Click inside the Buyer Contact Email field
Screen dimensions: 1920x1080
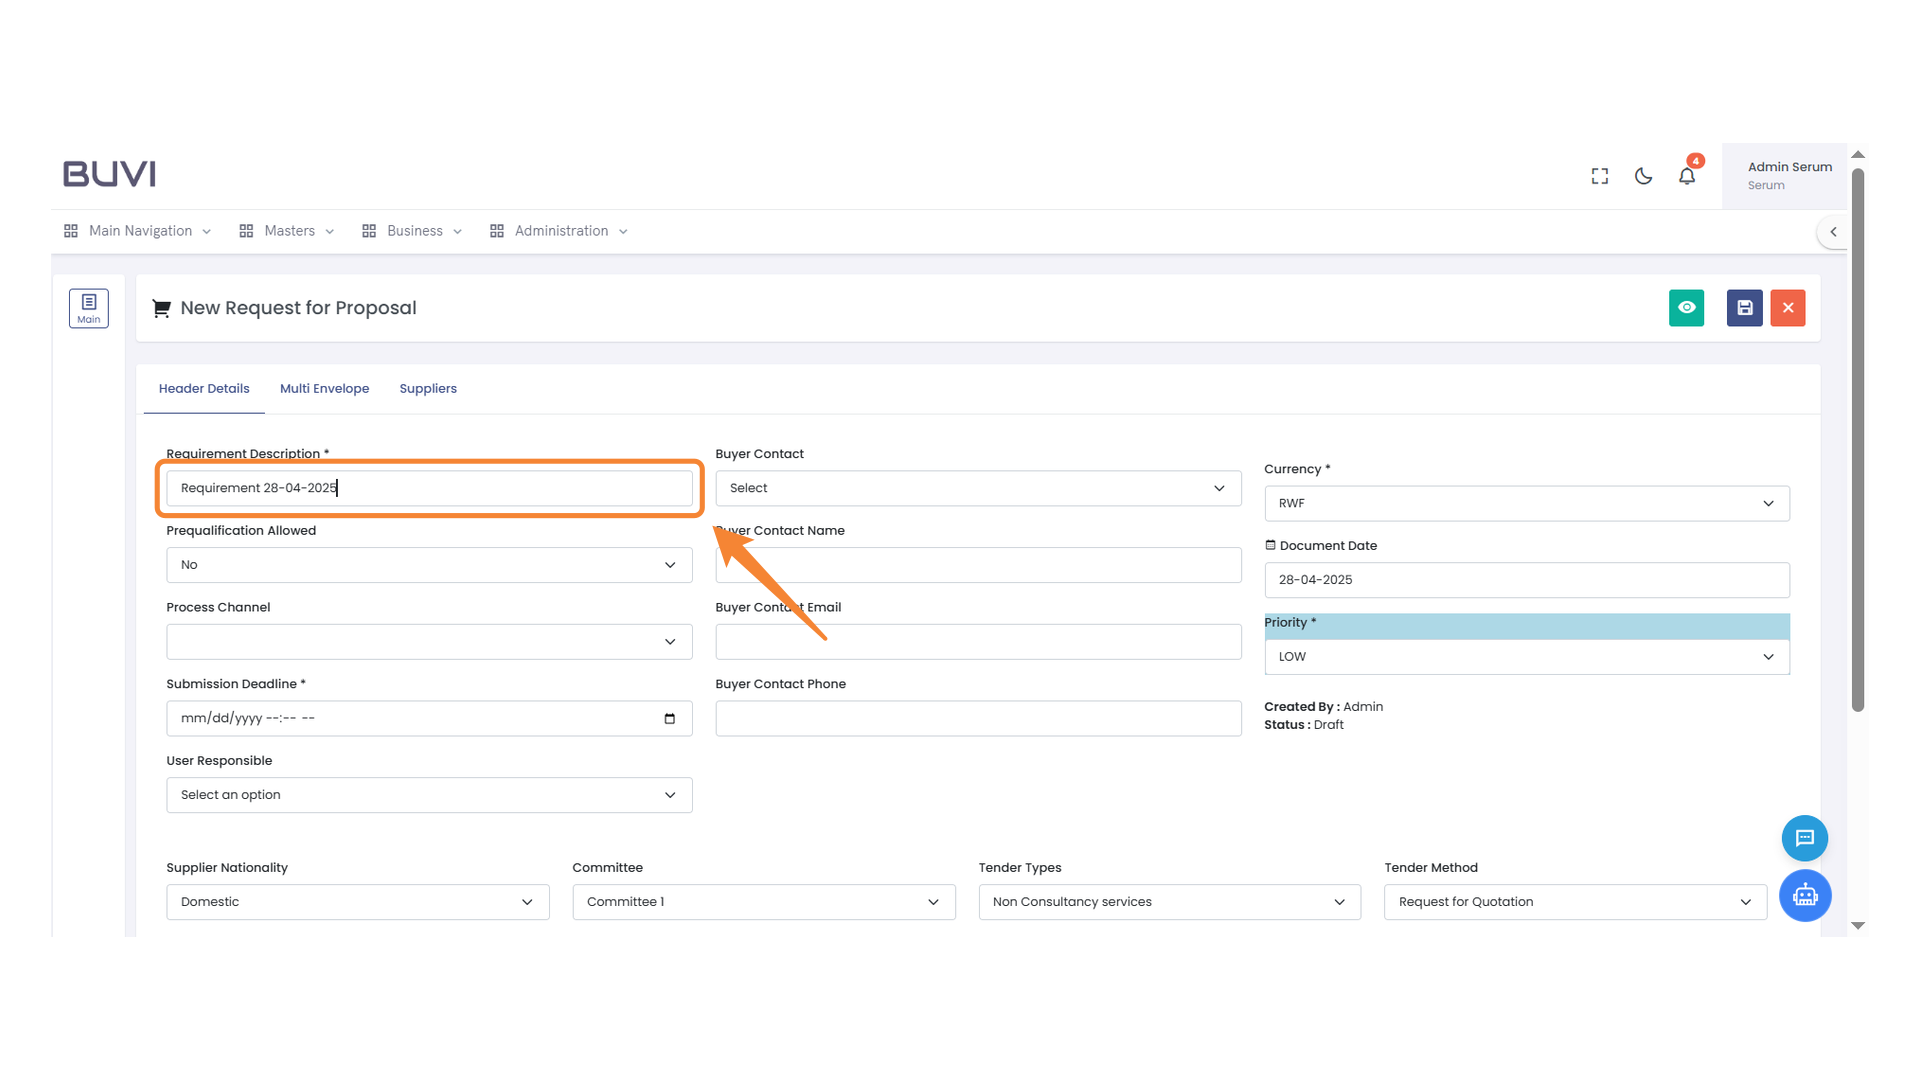pos(978,641)
